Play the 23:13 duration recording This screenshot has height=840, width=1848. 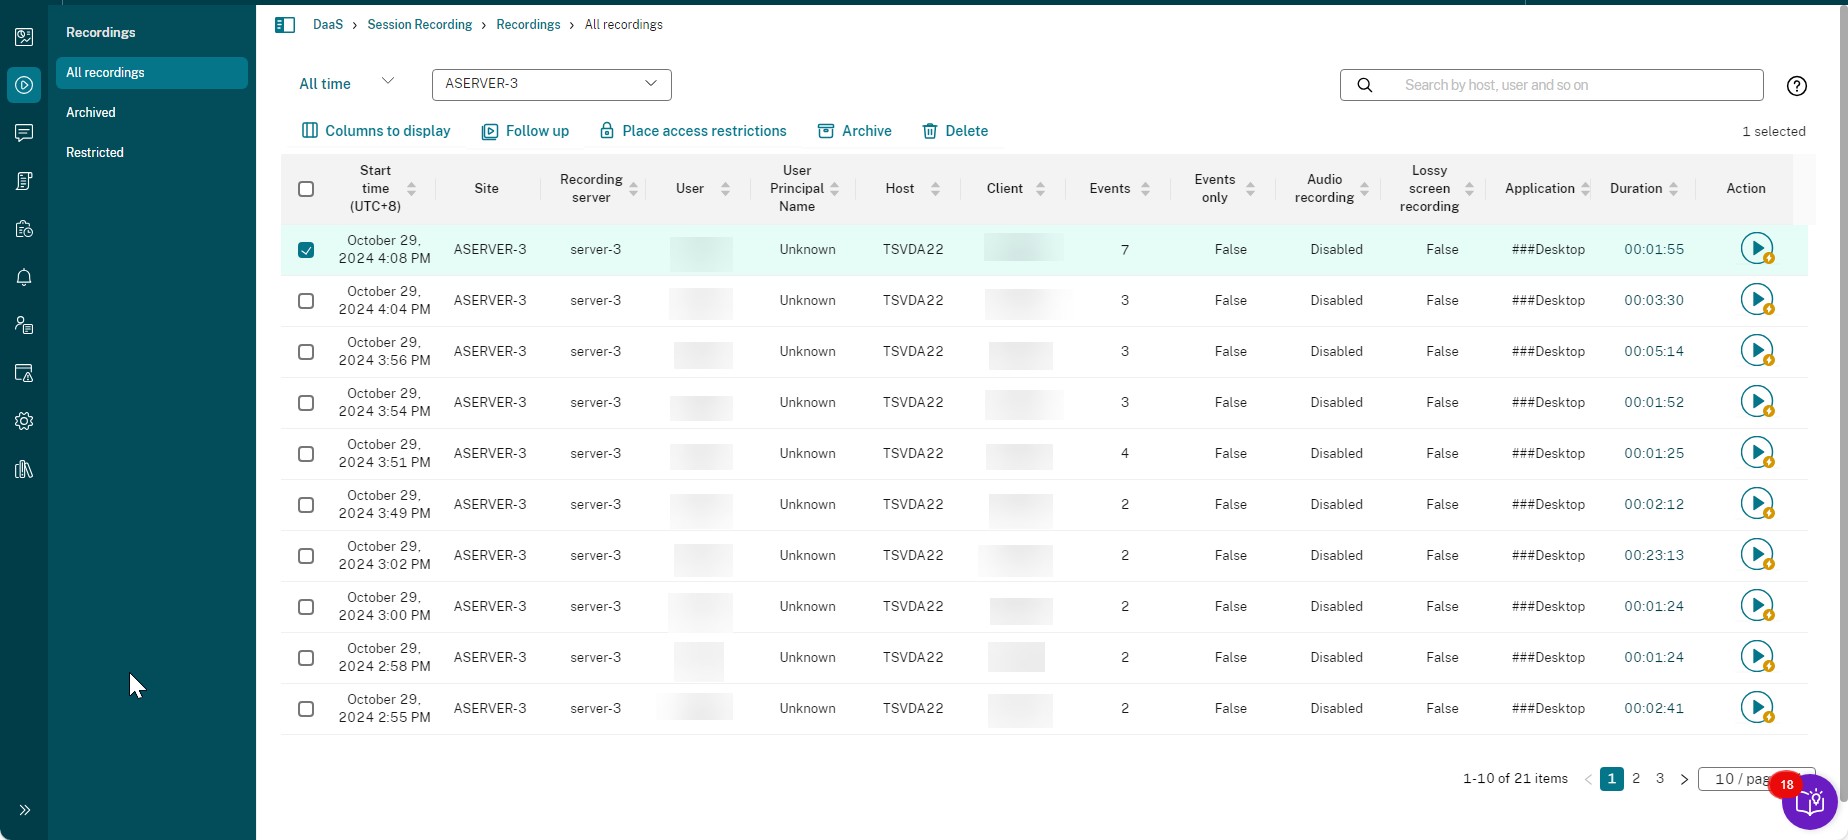click(x=1756, y=554)
